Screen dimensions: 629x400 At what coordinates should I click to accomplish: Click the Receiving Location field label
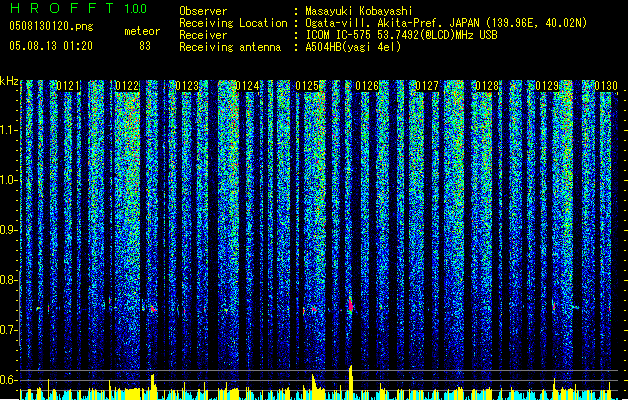[233, 23]
